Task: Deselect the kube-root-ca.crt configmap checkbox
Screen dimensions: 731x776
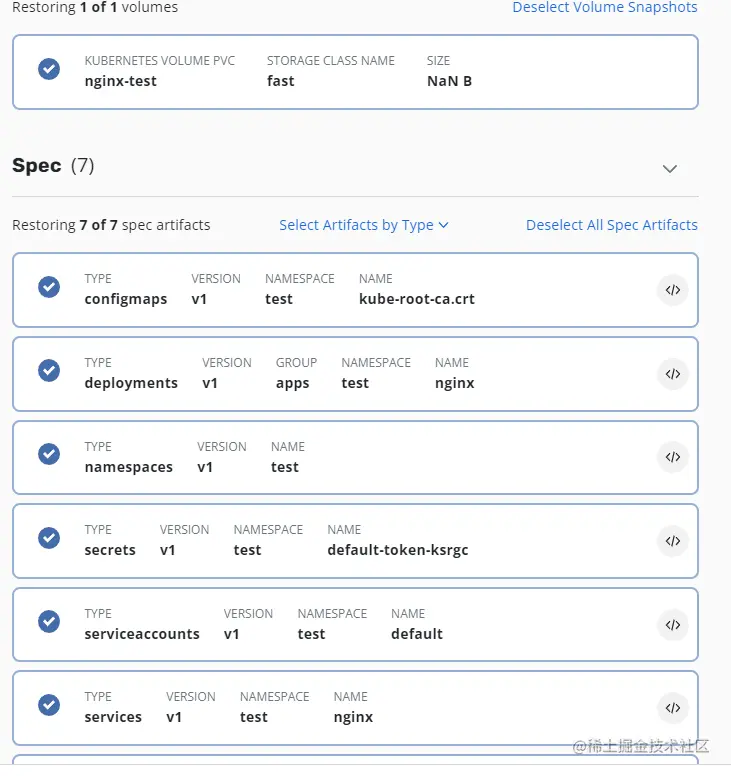Action: (49, 287)
